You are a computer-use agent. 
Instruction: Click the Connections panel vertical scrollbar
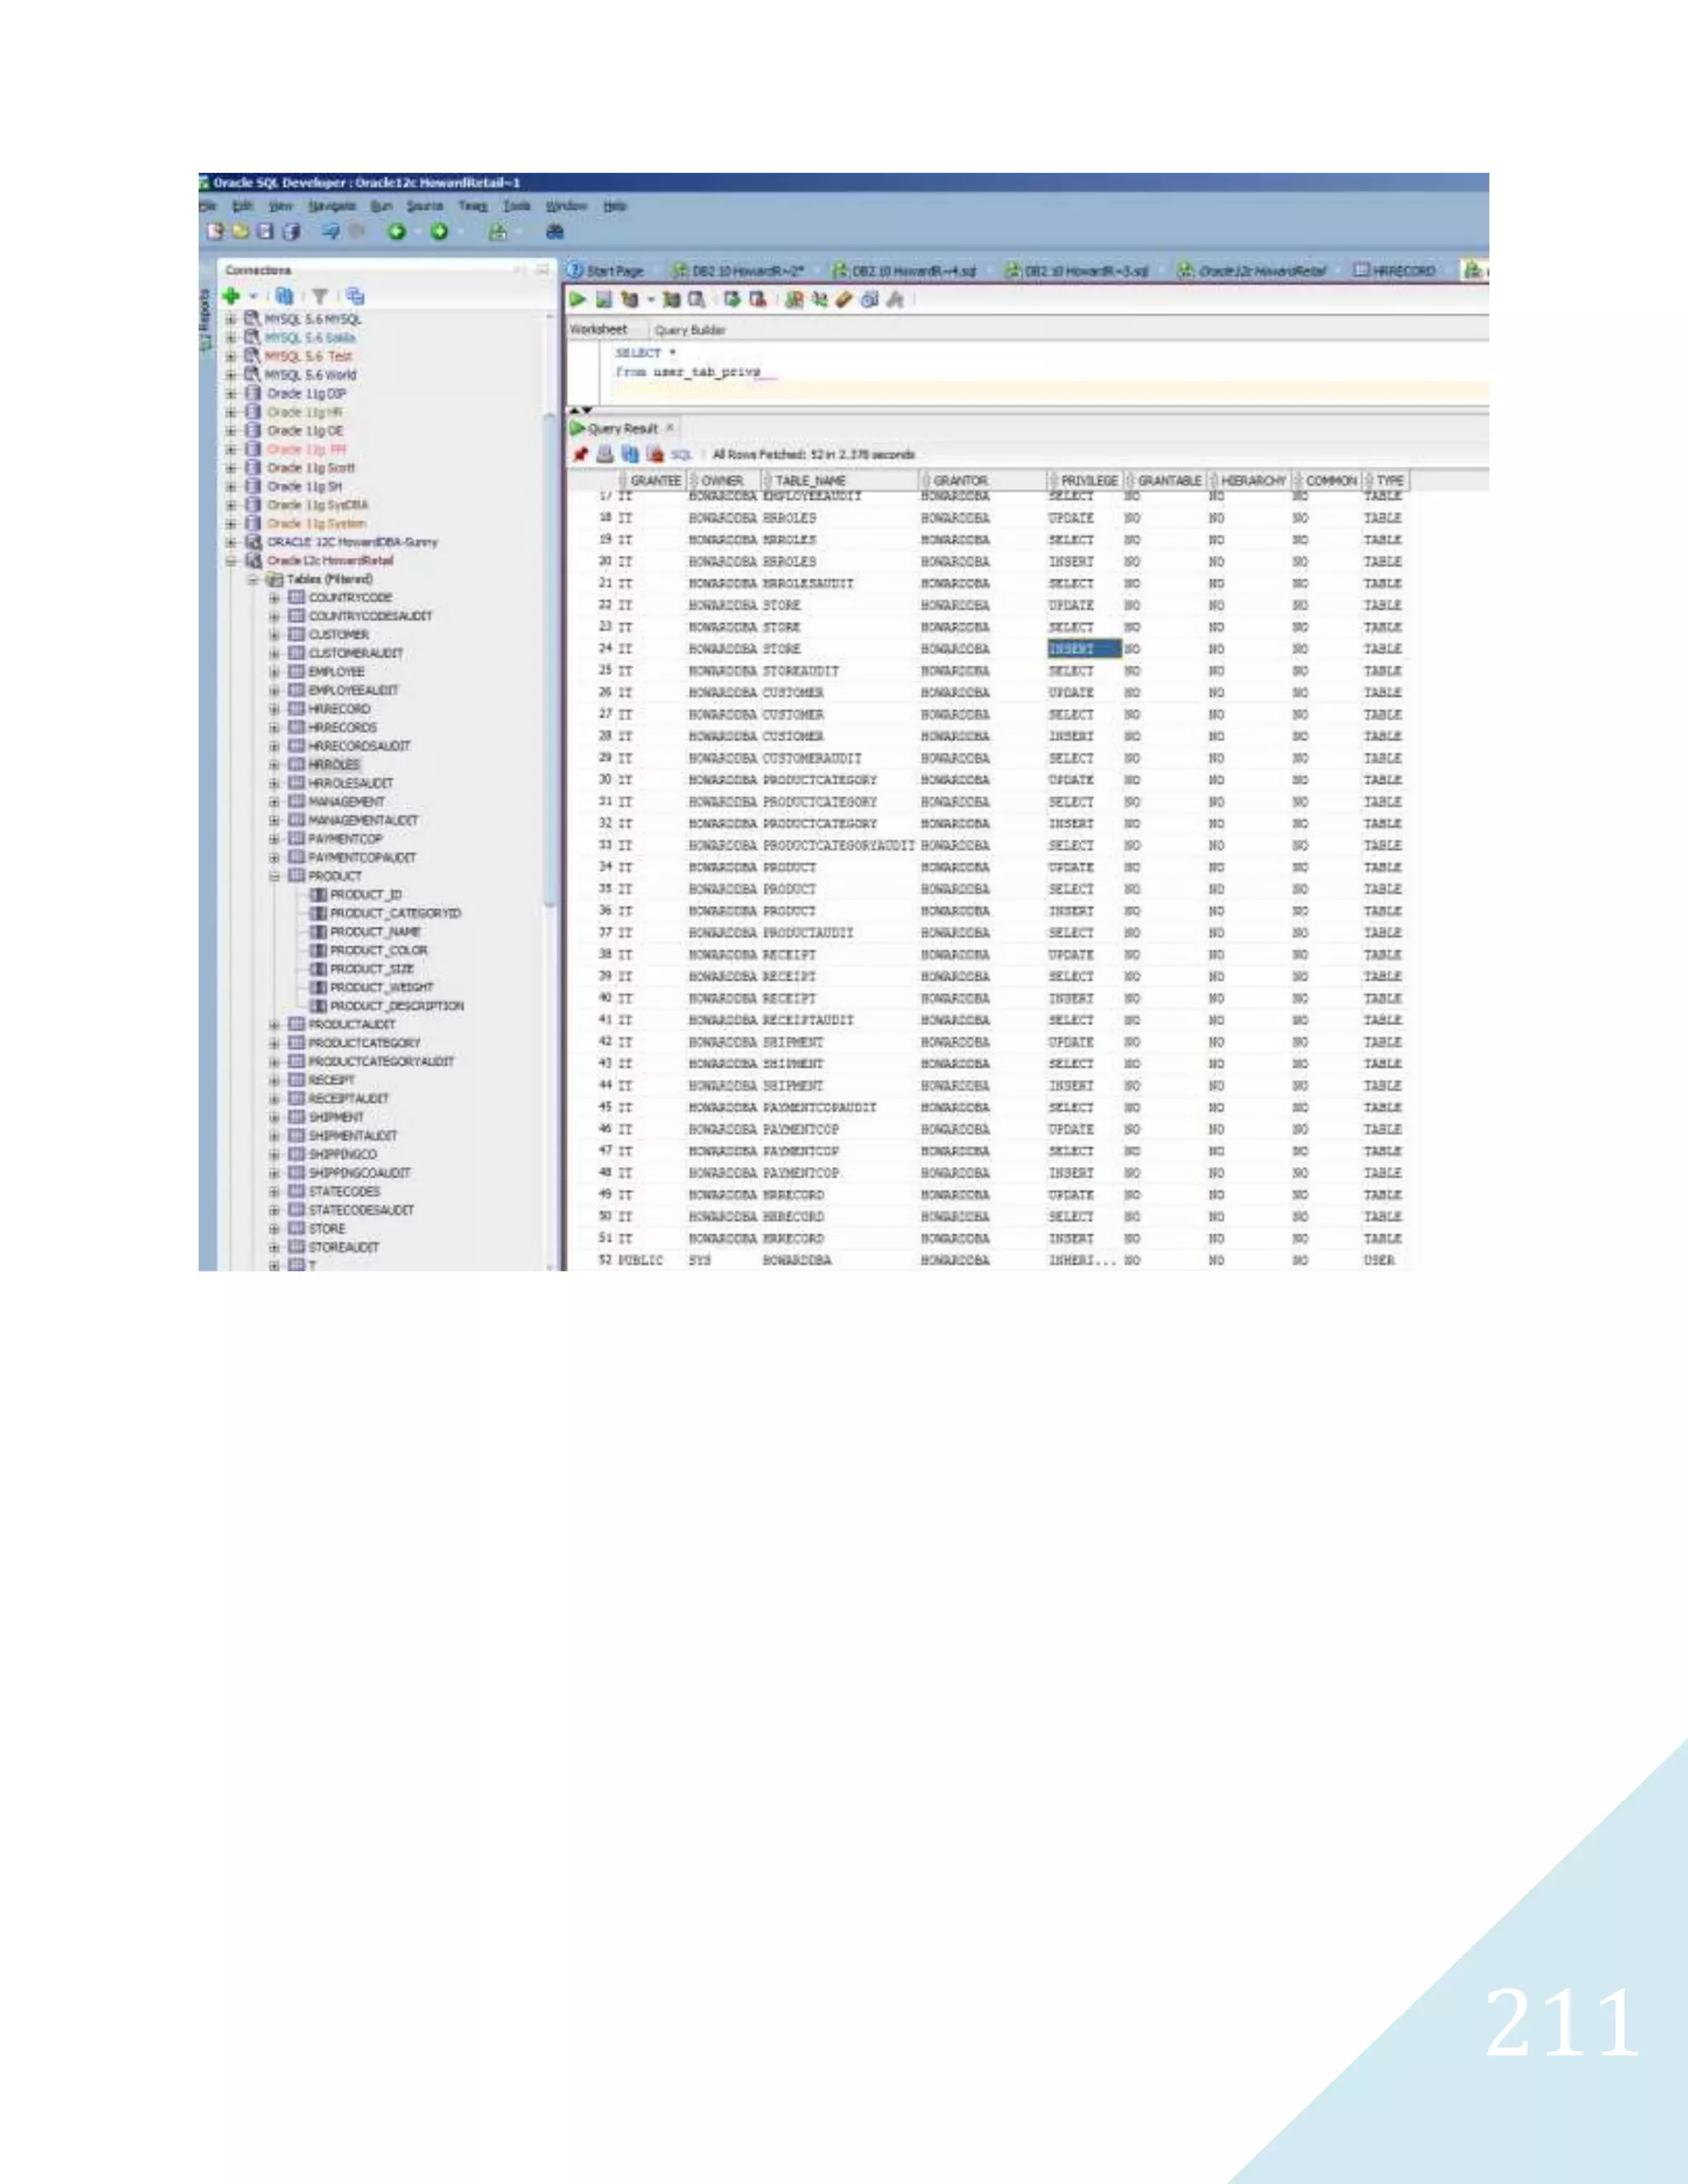pyautogui.click(x=549, y=660)
